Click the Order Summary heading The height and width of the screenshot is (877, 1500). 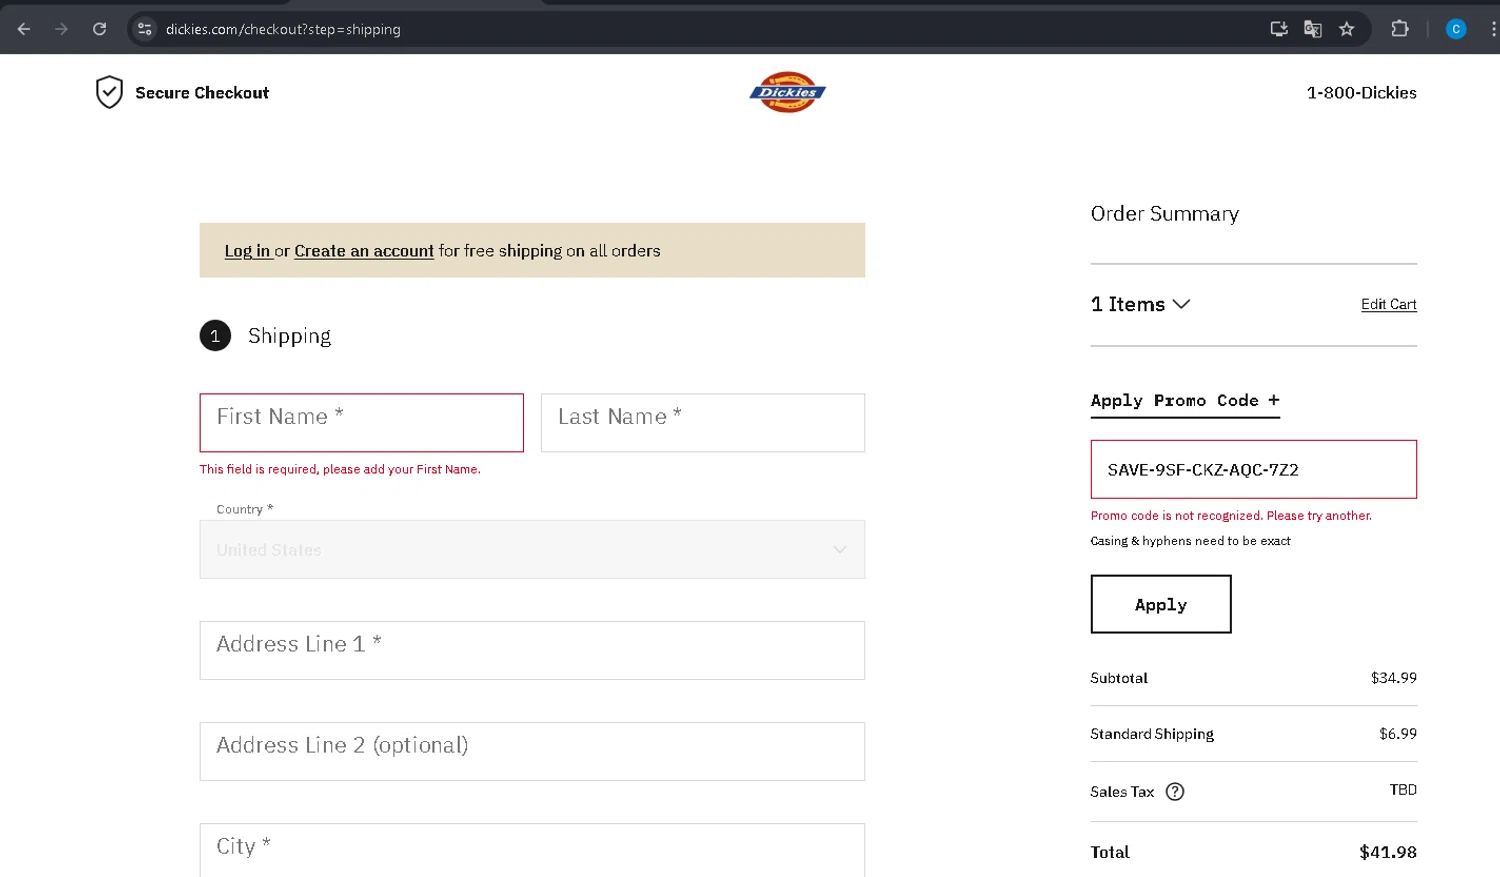[1164, 214]
